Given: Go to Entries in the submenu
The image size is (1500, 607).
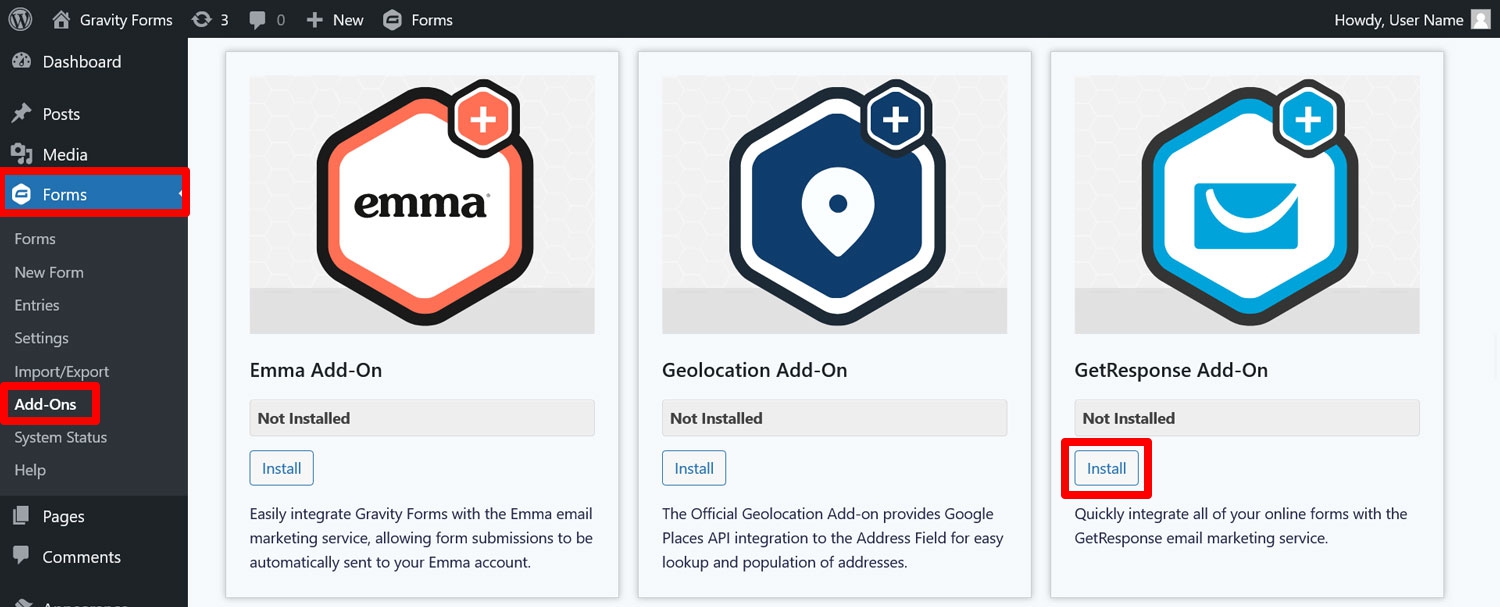Looking at the screenshot, I should 37,305.
